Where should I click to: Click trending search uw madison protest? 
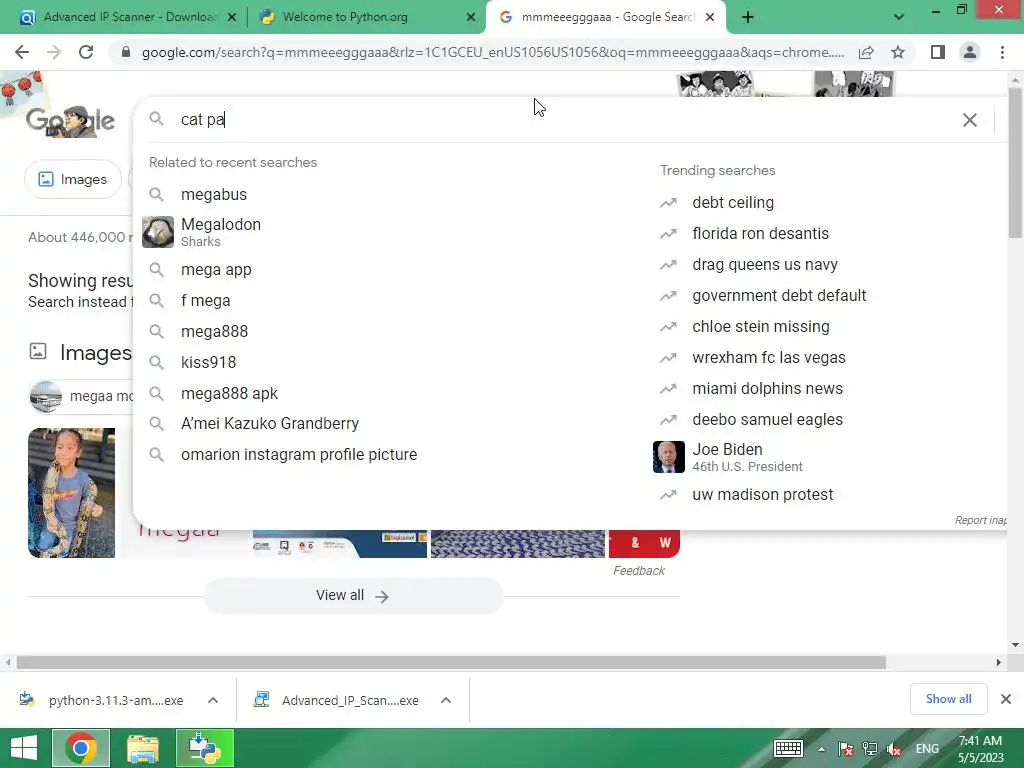click(762, 494)
